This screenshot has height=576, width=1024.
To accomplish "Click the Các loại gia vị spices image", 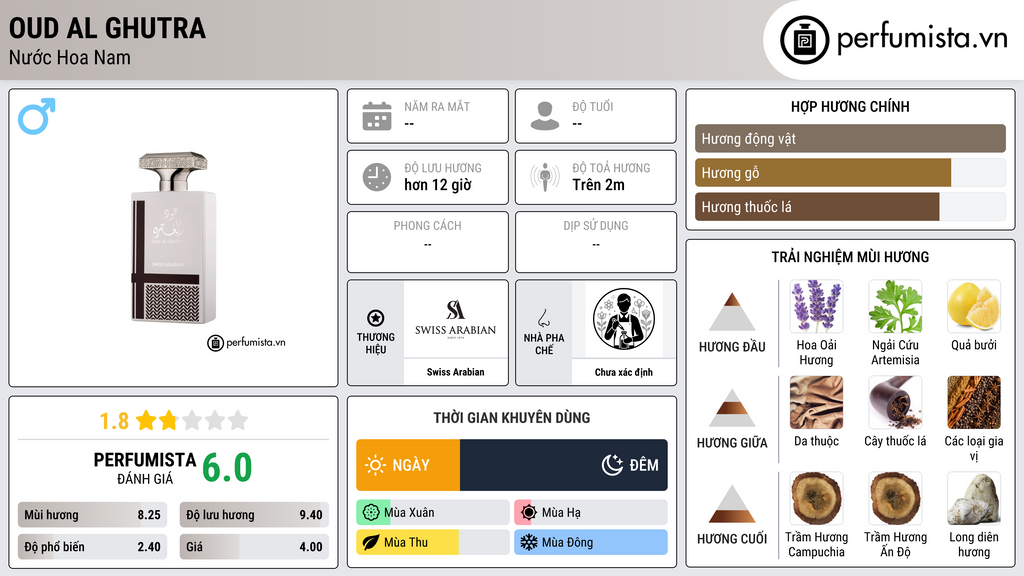I will tap(974, 402).
